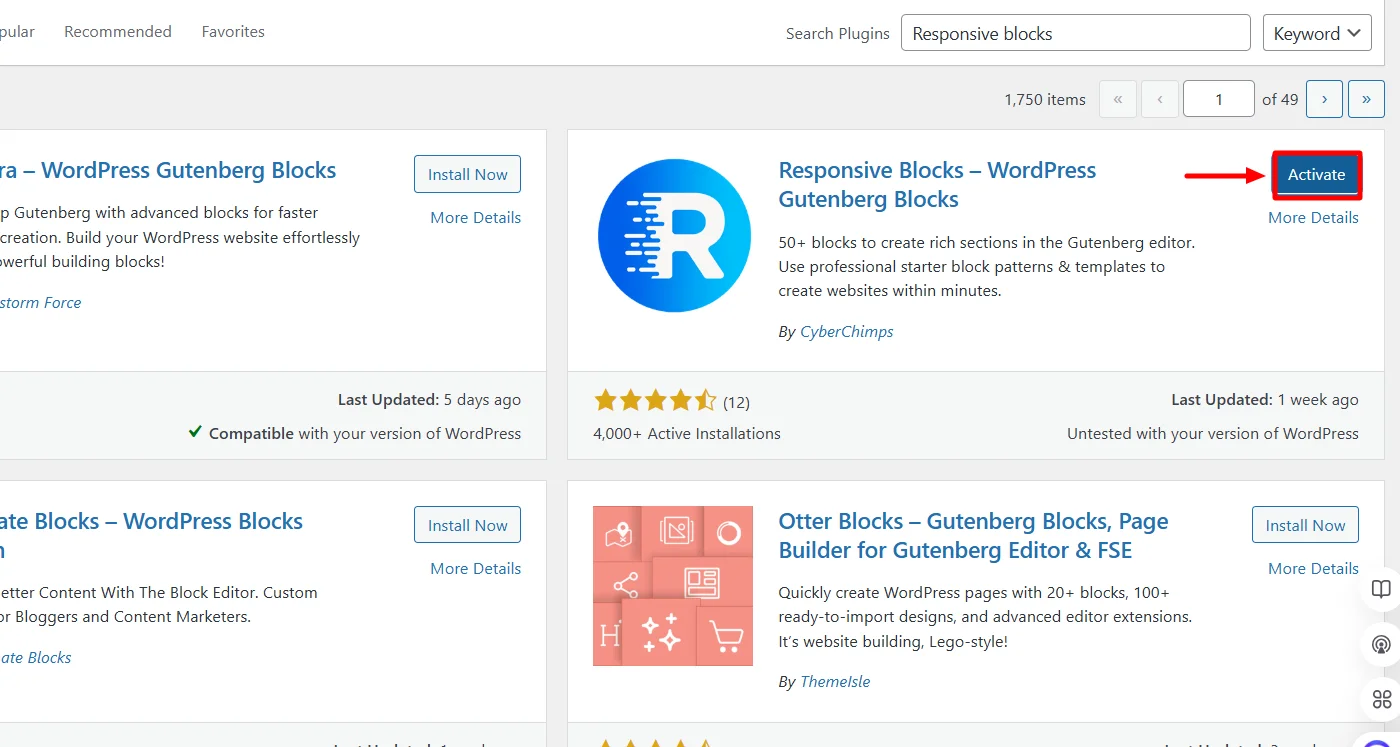Open the Keyword search type dropdown

pyautogui.click(x=1317, y=33)
